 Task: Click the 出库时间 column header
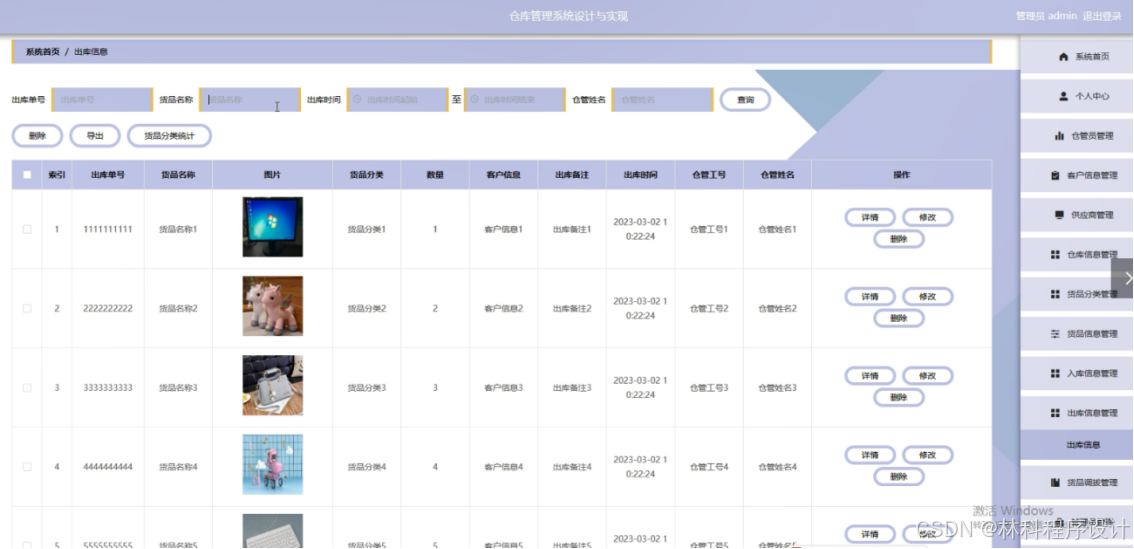[641, 175]
